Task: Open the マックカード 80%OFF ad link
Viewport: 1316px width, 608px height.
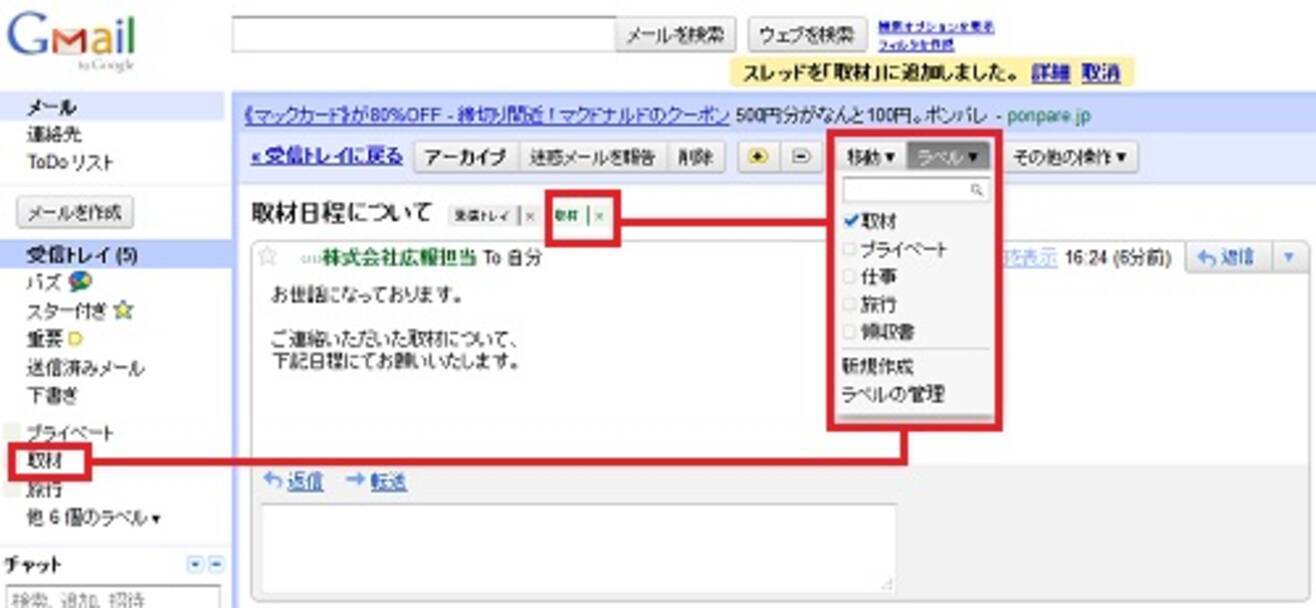Action: pyautogui.click(x=487, y=115)
